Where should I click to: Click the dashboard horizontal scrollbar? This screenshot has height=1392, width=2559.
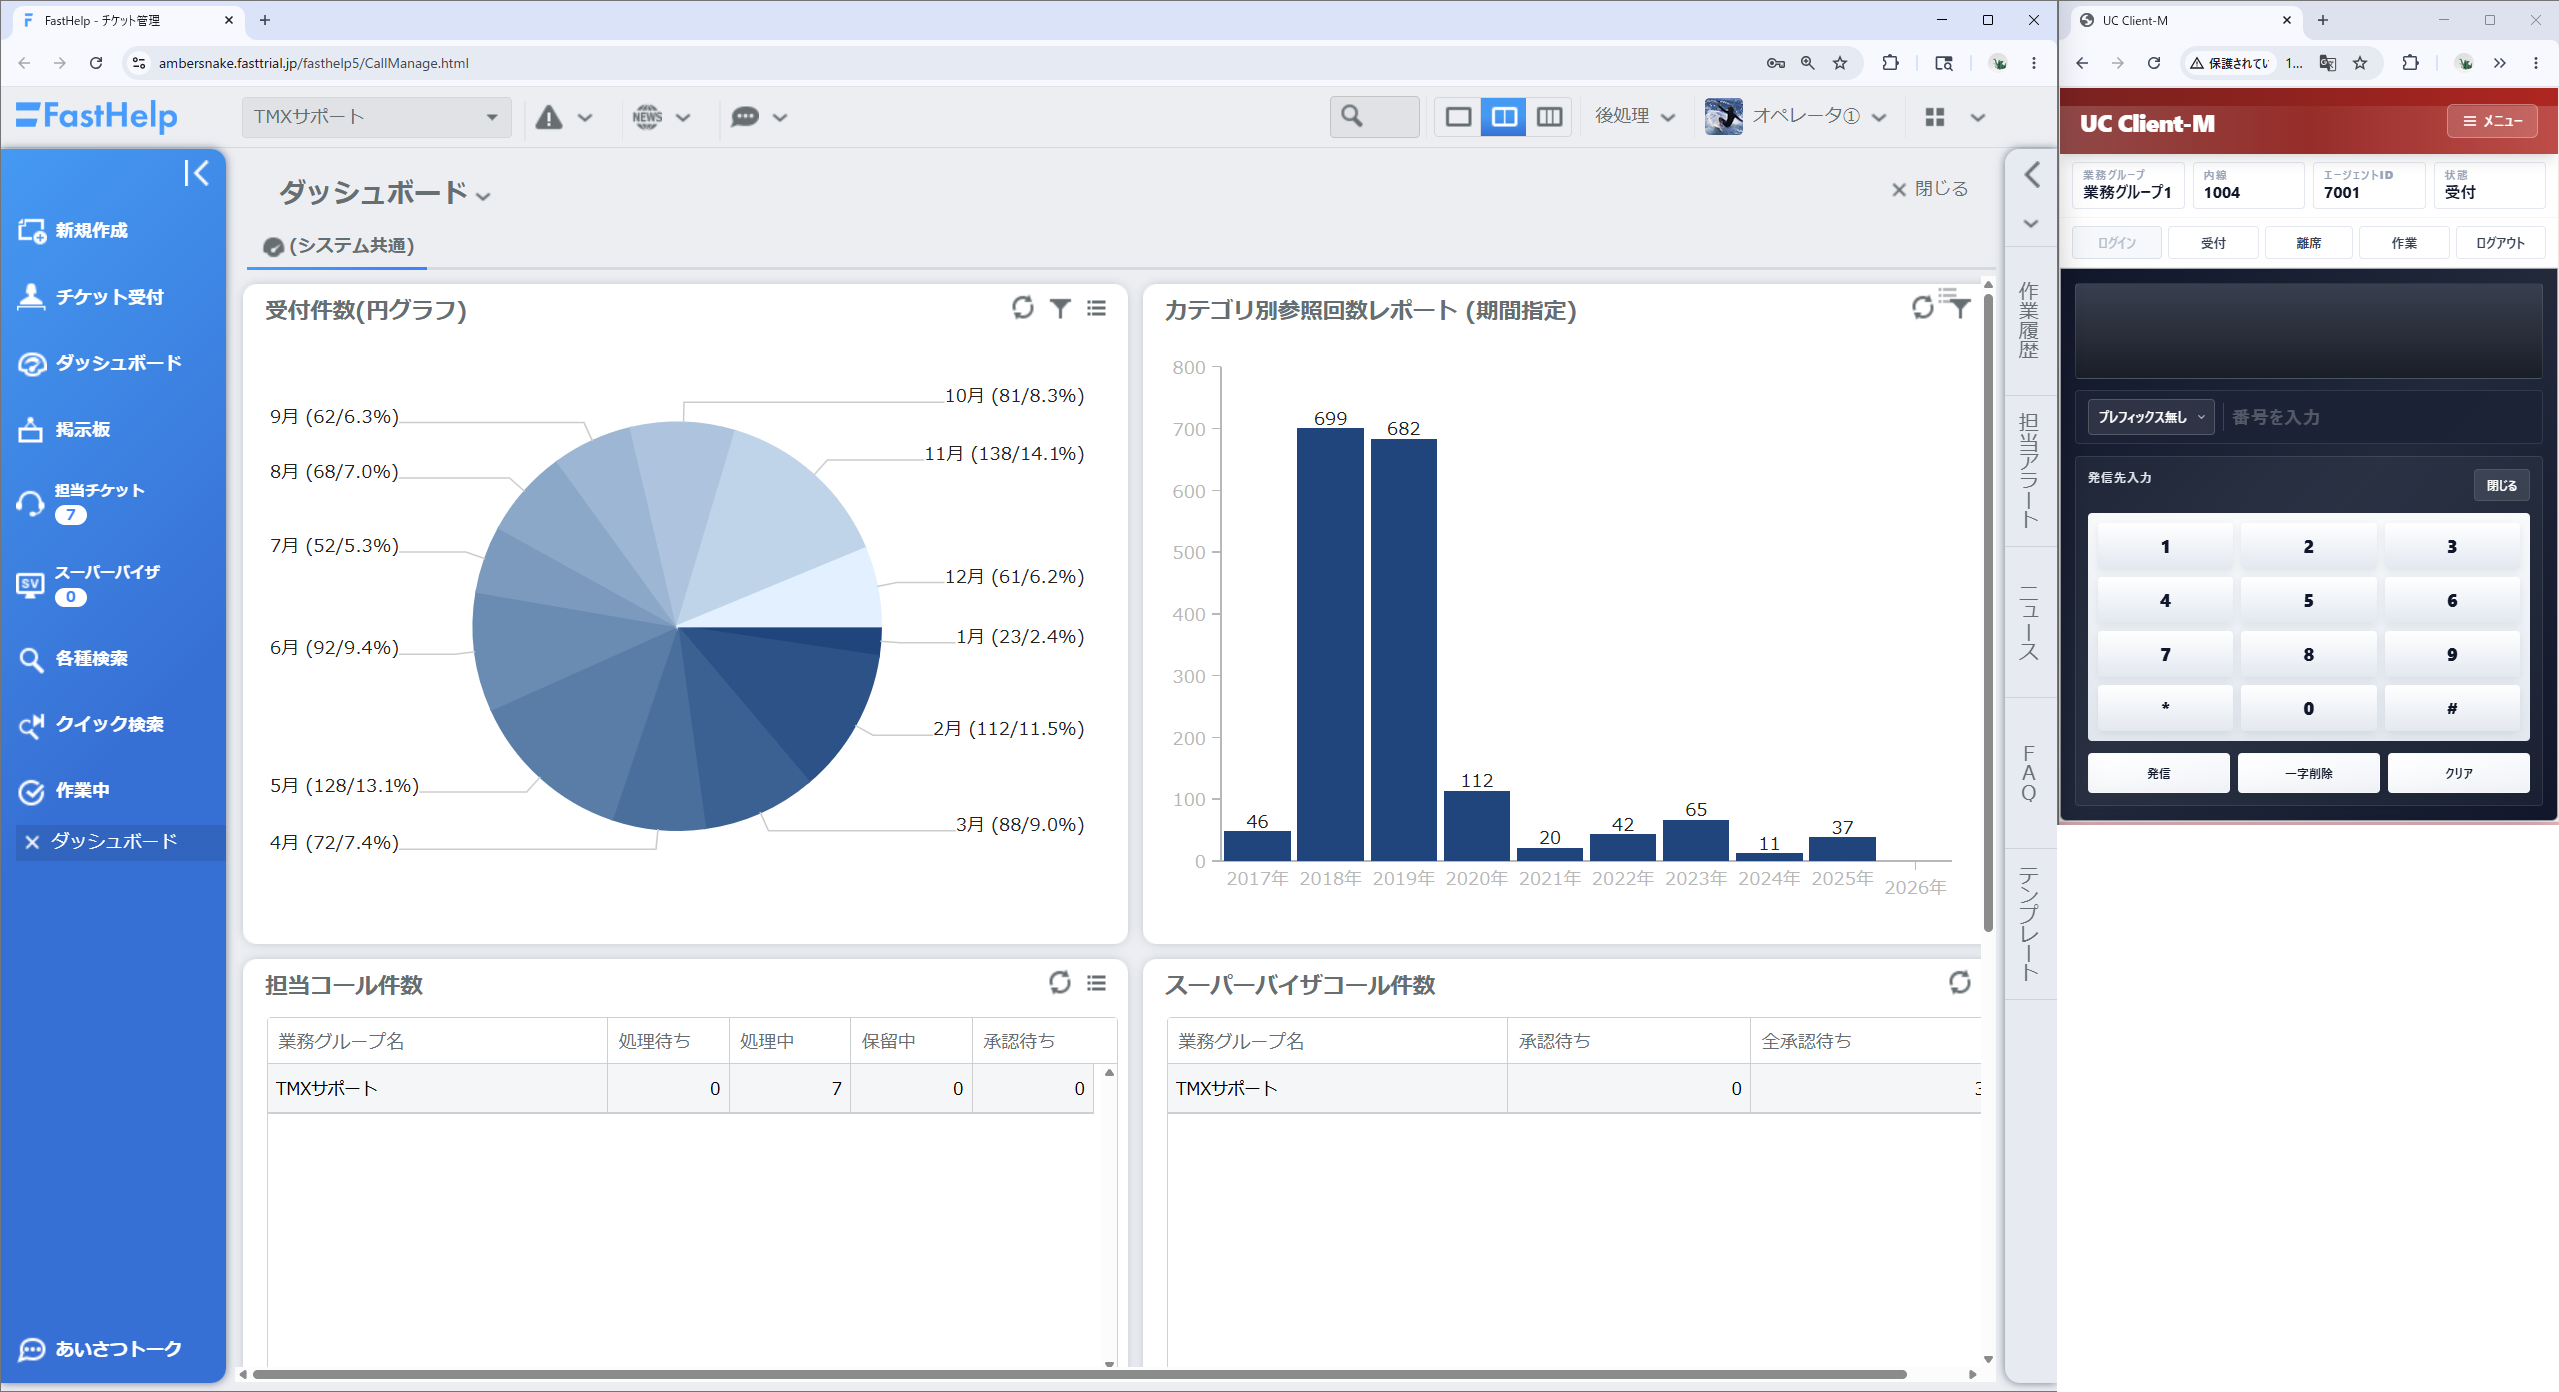click(x=1079, y=1374)
